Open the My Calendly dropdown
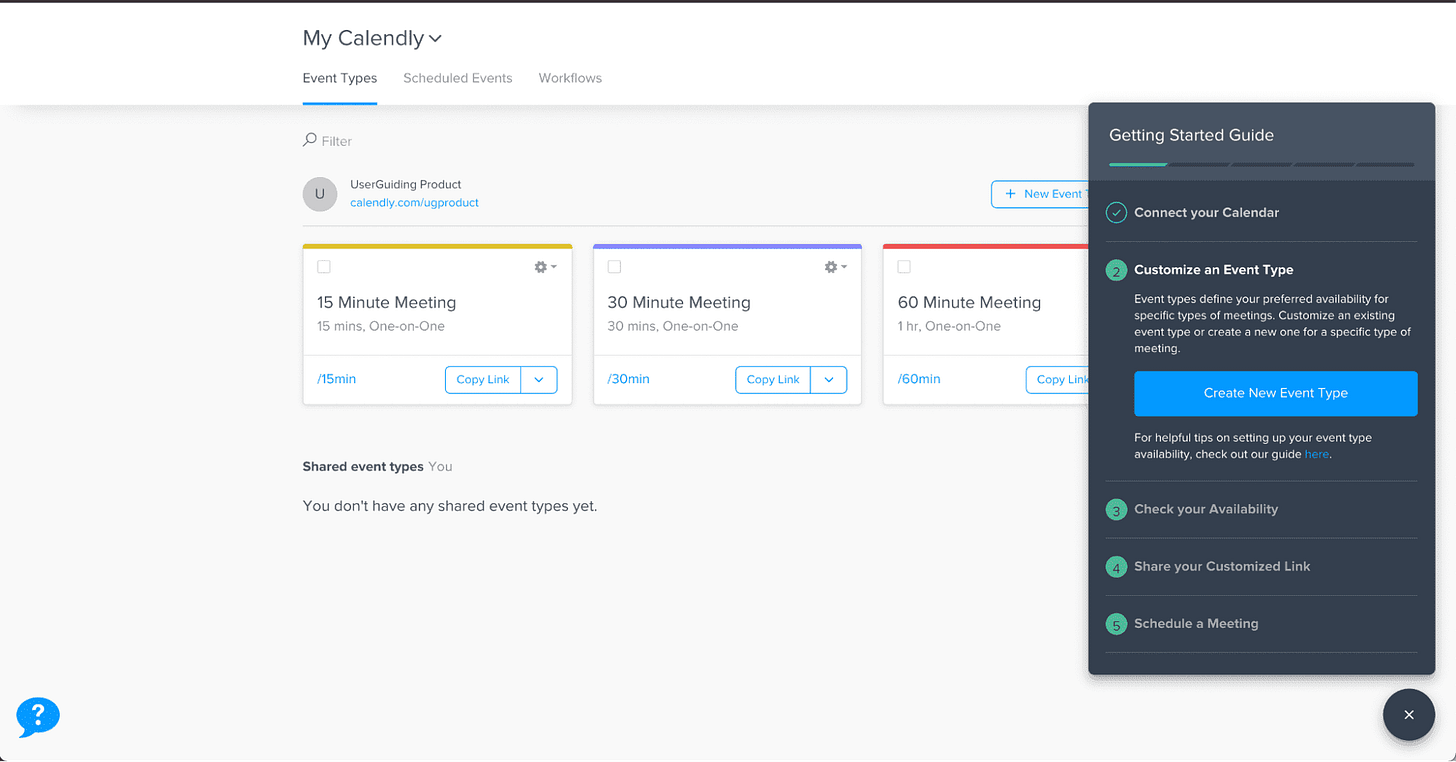1456x762 pixels. pyautogui.click(x=434, y=38)
